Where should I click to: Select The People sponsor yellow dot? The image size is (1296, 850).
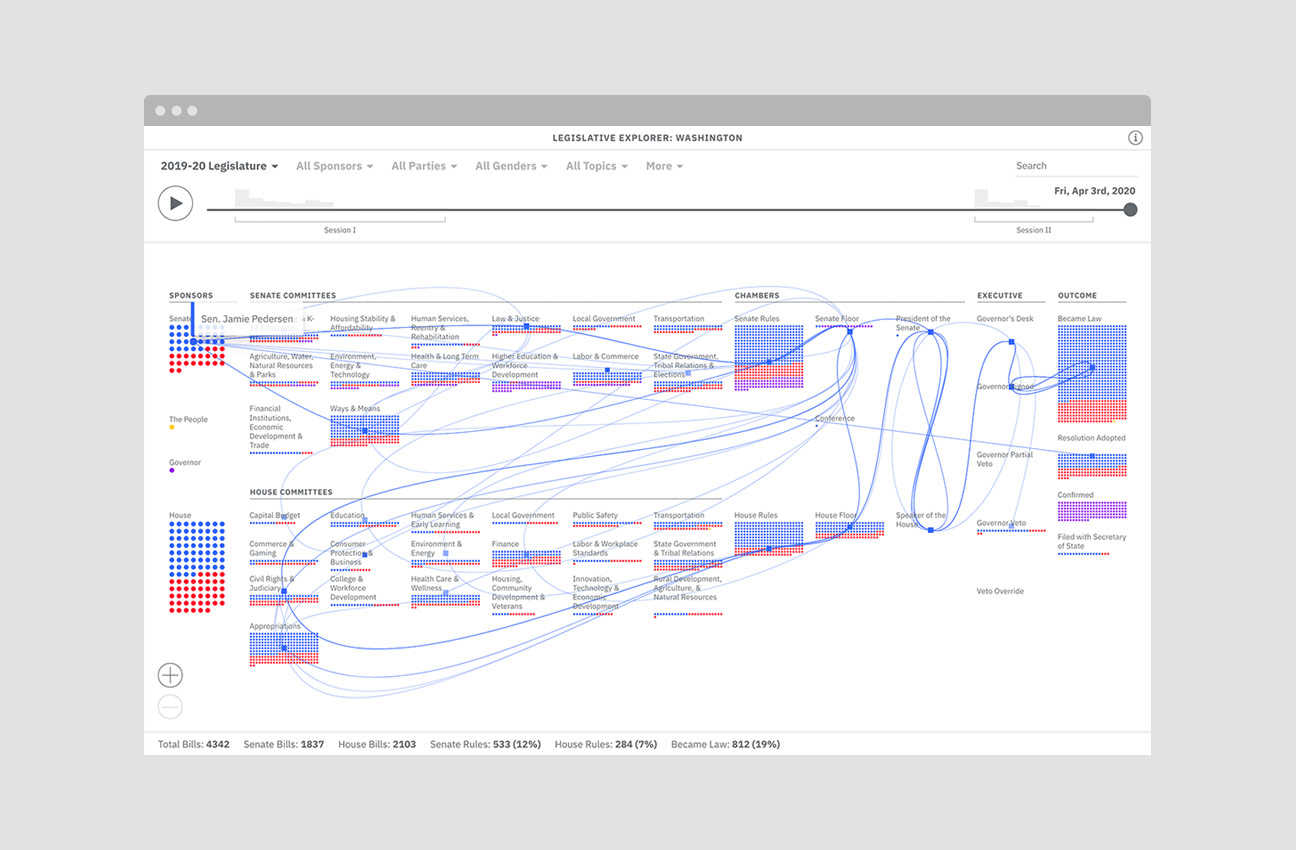point(172,427)
